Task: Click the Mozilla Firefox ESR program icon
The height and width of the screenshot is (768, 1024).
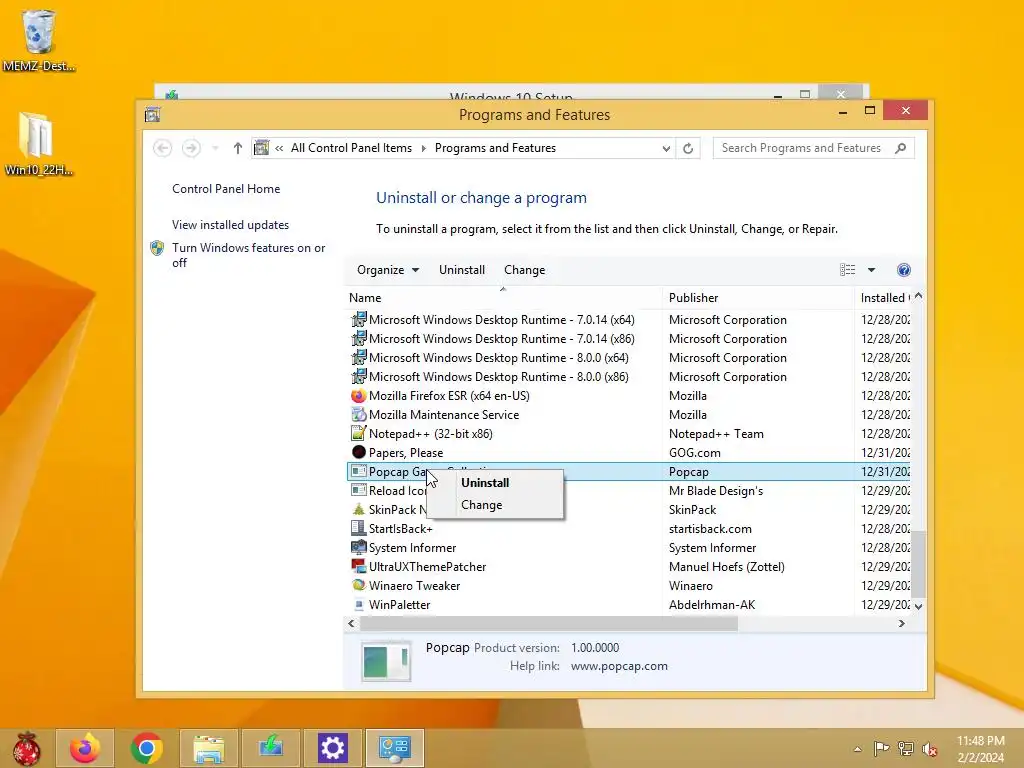Action: coord(359,396)
